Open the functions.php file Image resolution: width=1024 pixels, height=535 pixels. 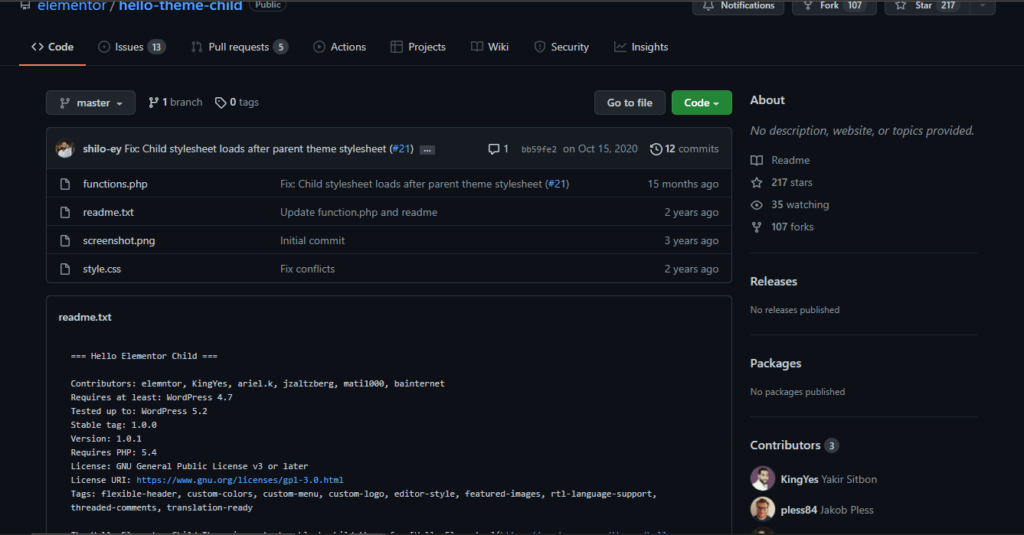115,184
